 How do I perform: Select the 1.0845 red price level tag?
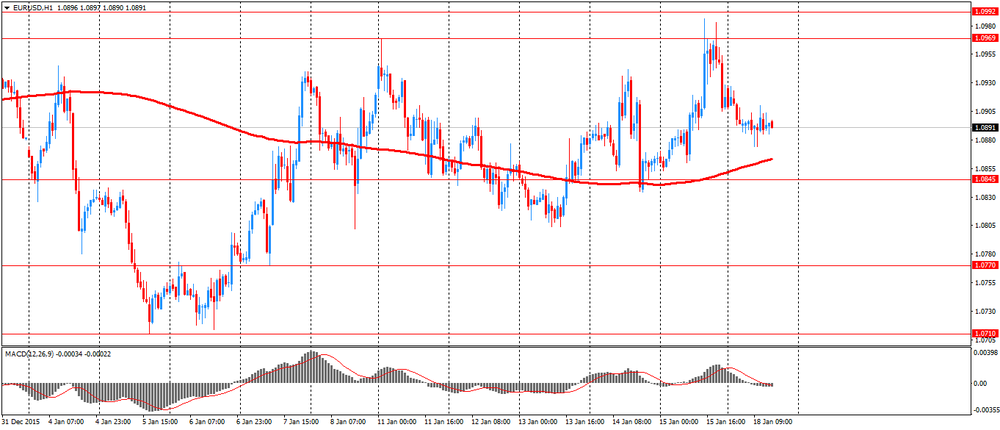[984, 180]
